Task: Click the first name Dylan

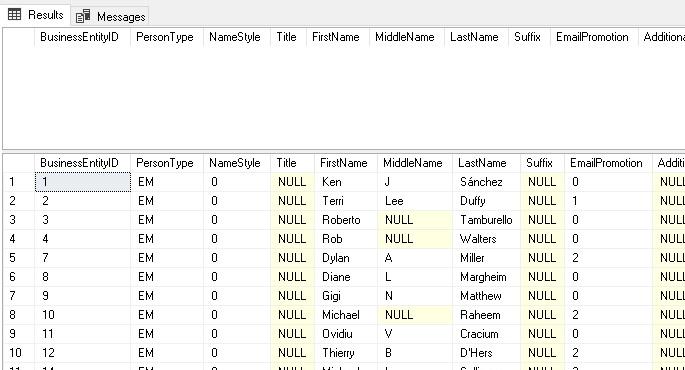Action: coord(336,258)
